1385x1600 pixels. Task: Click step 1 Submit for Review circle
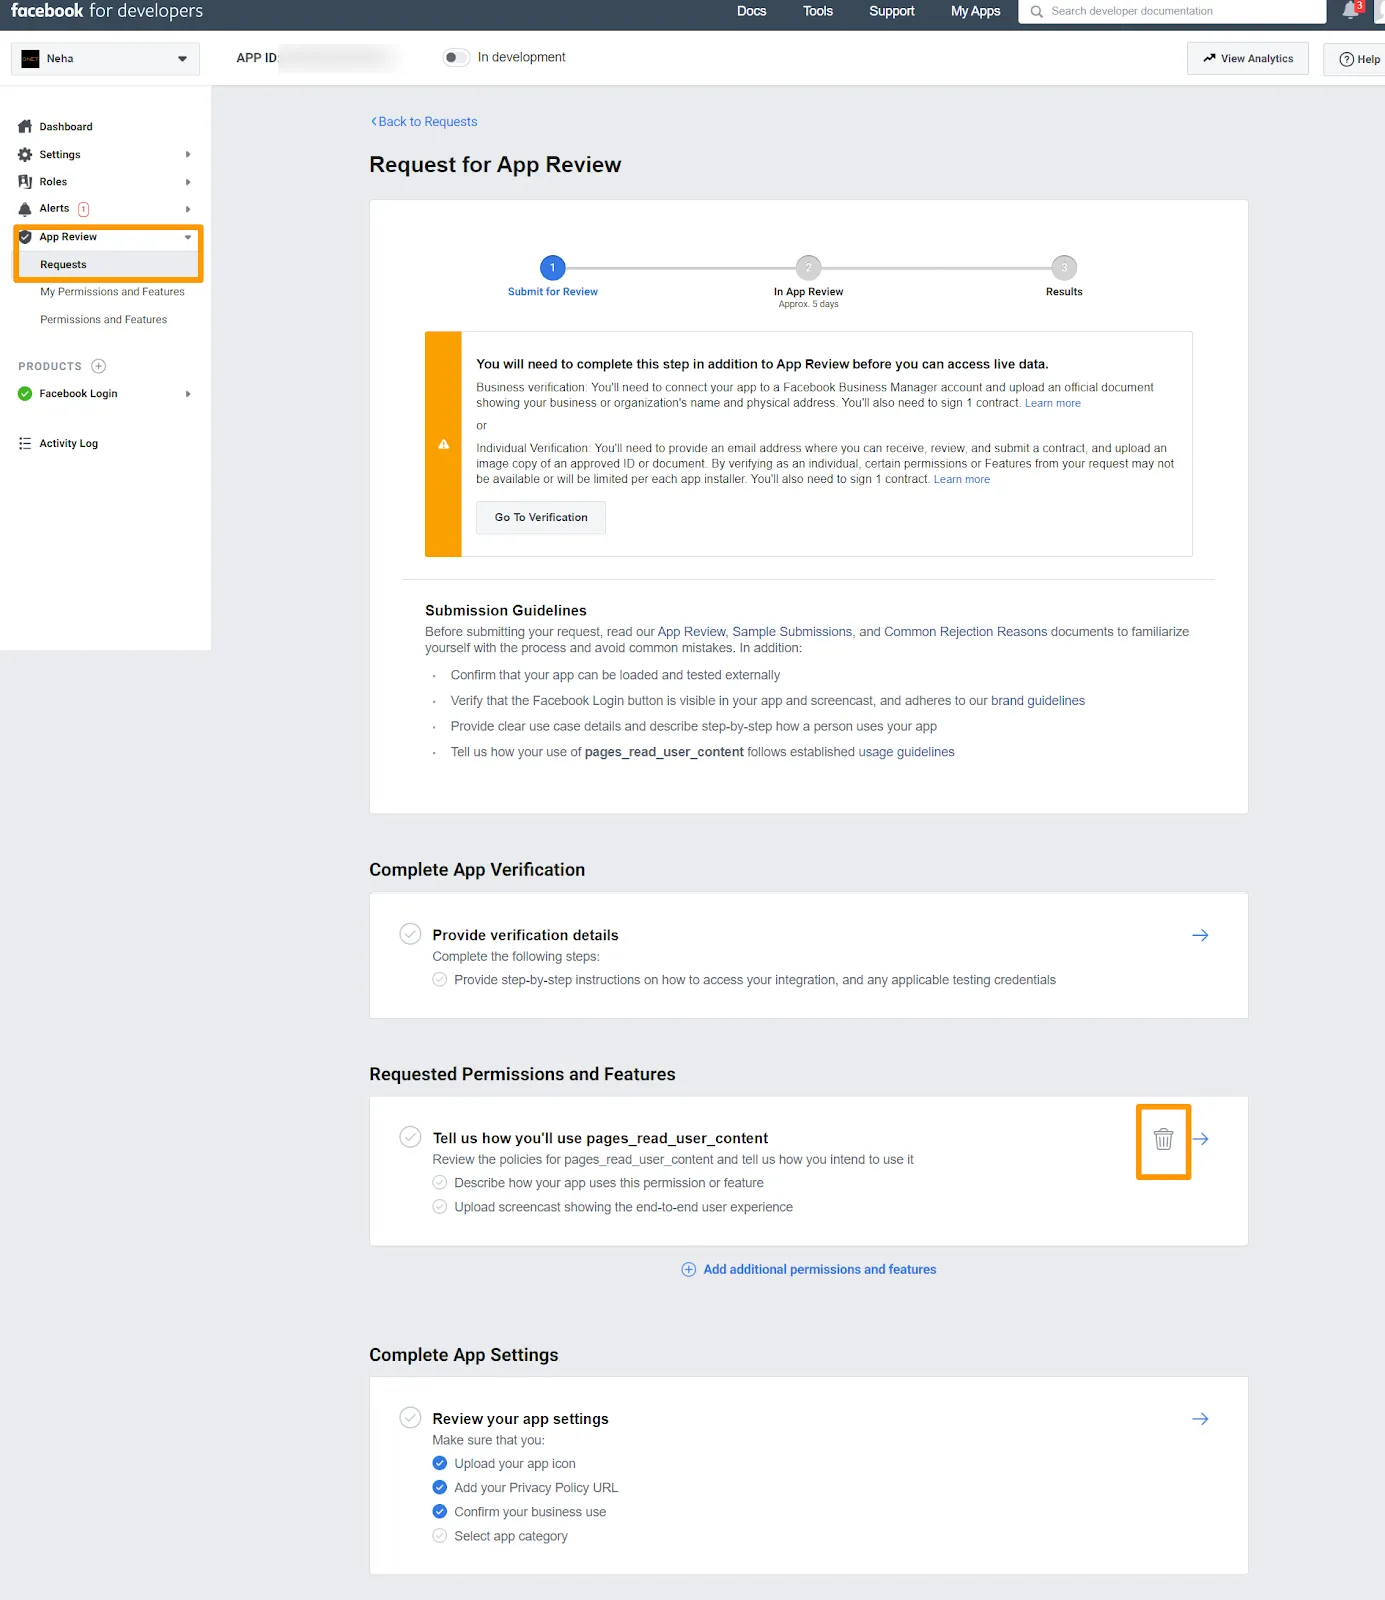click(x=553, y=268)
